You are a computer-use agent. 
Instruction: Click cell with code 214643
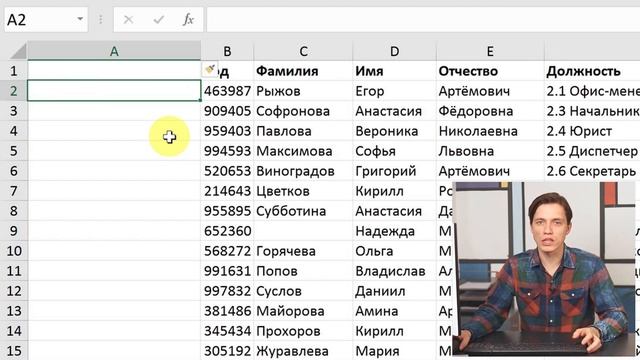coord(227,191)
